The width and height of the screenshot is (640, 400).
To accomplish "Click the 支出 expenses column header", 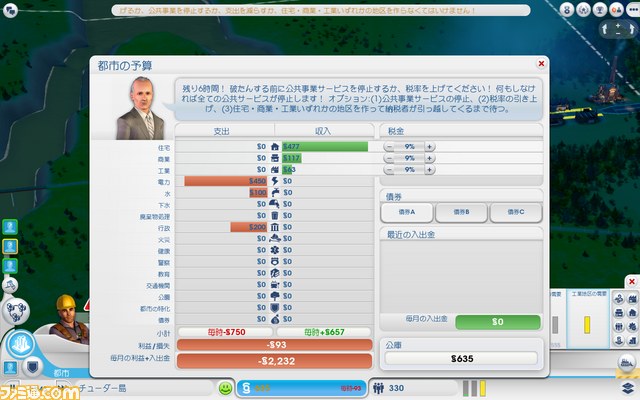I will 222,131.
